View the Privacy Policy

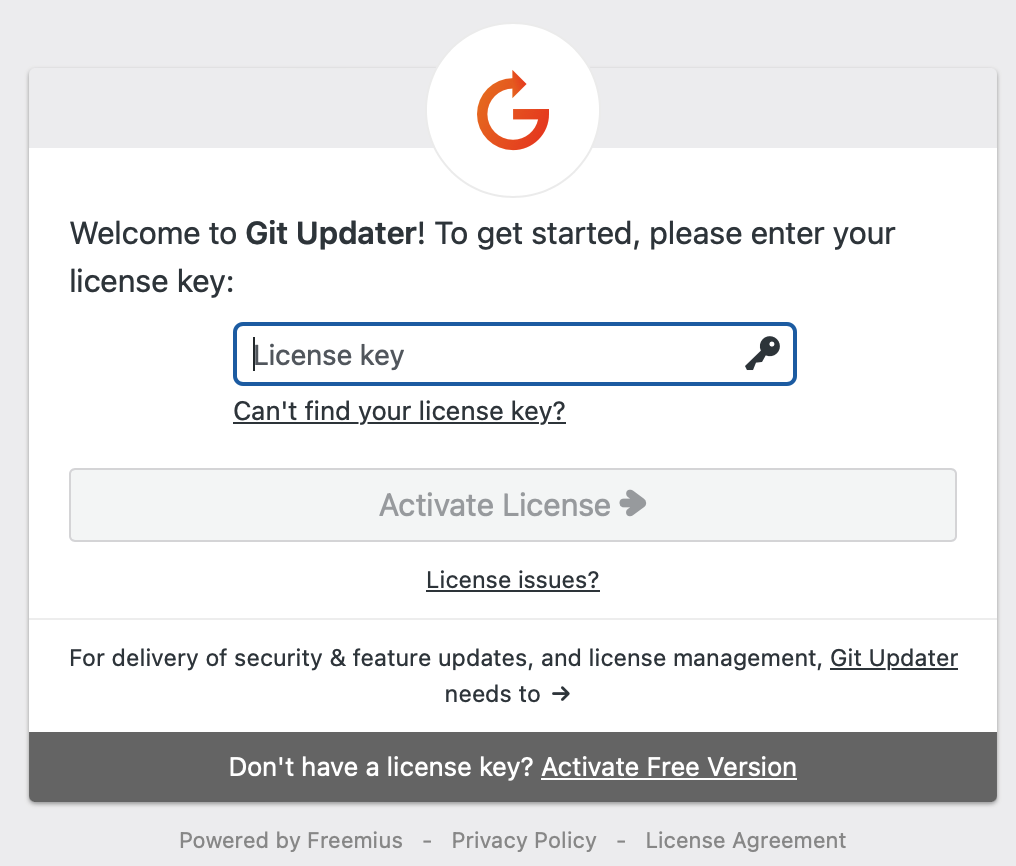(524, 840)
